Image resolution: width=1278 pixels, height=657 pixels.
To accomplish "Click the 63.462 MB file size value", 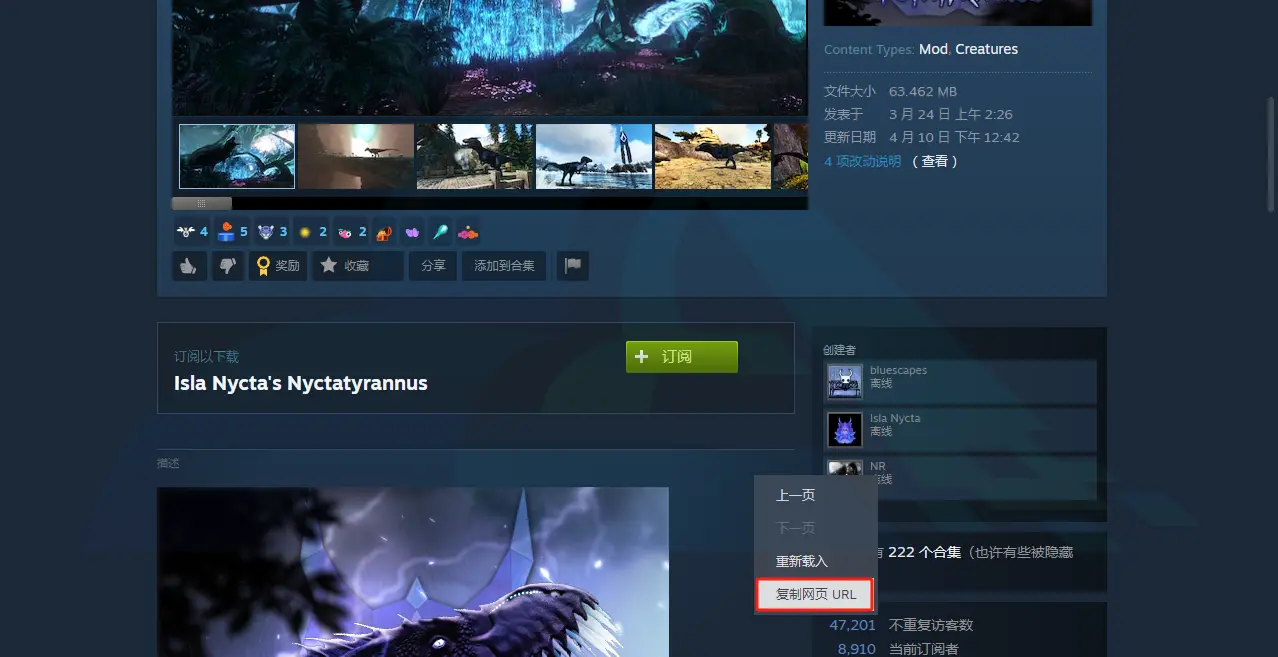I will 923,91.
